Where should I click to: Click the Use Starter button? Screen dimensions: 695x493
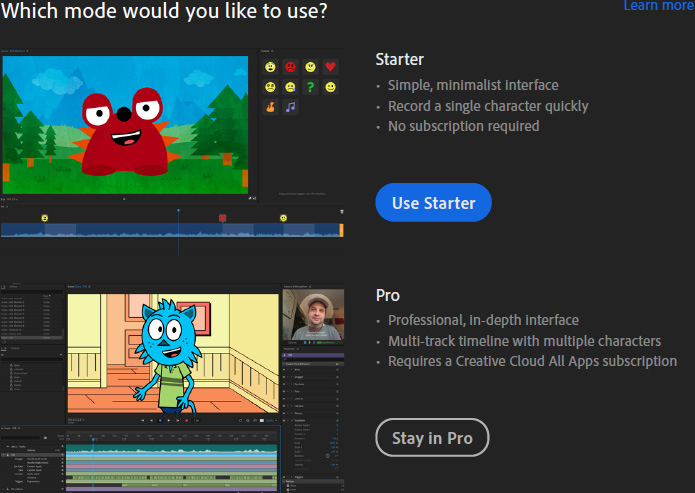pyautogui.click(x=433, y=203)
